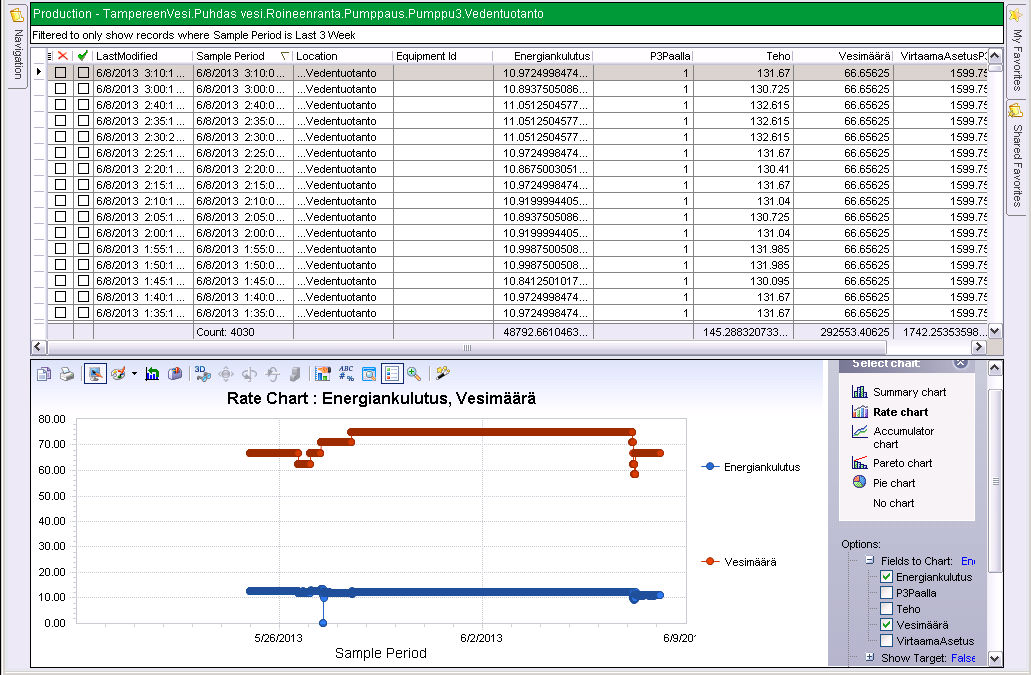This screenshot has width=1031, height=675.
Task: Click the Teho column header
Action: tap(743, 56)
